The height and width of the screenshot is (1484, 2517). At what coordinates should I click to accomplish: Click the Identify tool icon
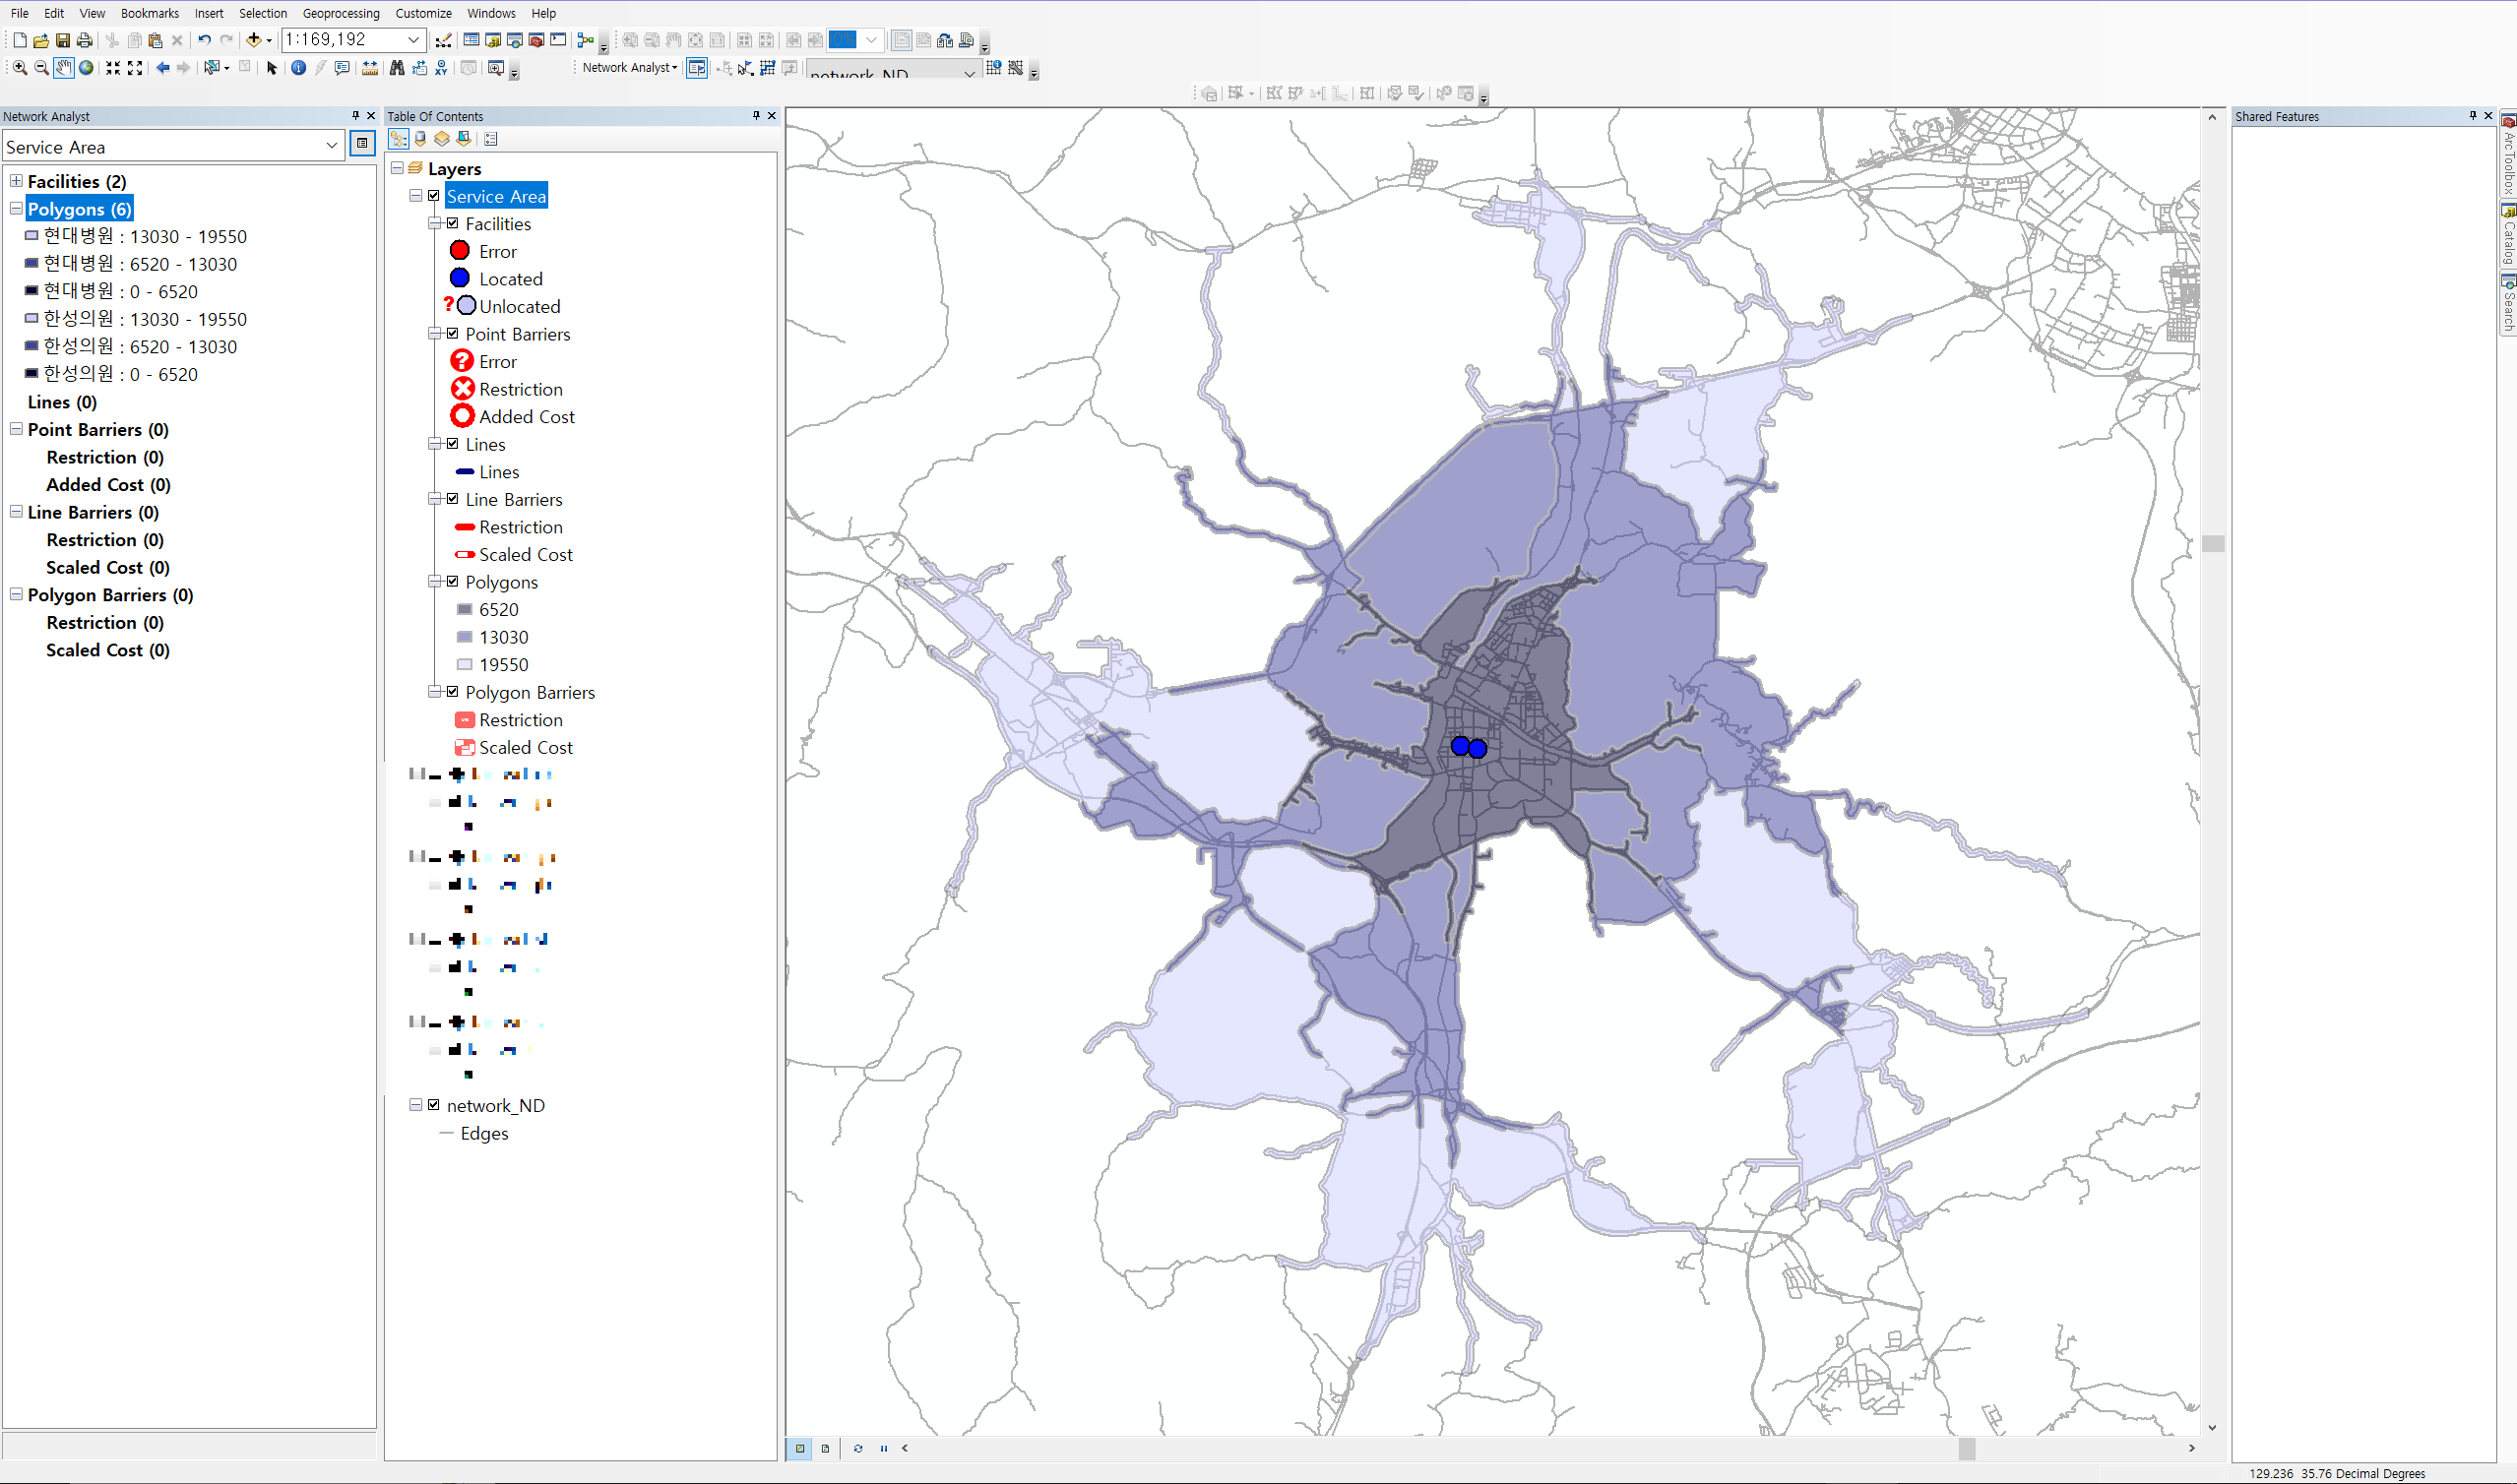(298, 68)
